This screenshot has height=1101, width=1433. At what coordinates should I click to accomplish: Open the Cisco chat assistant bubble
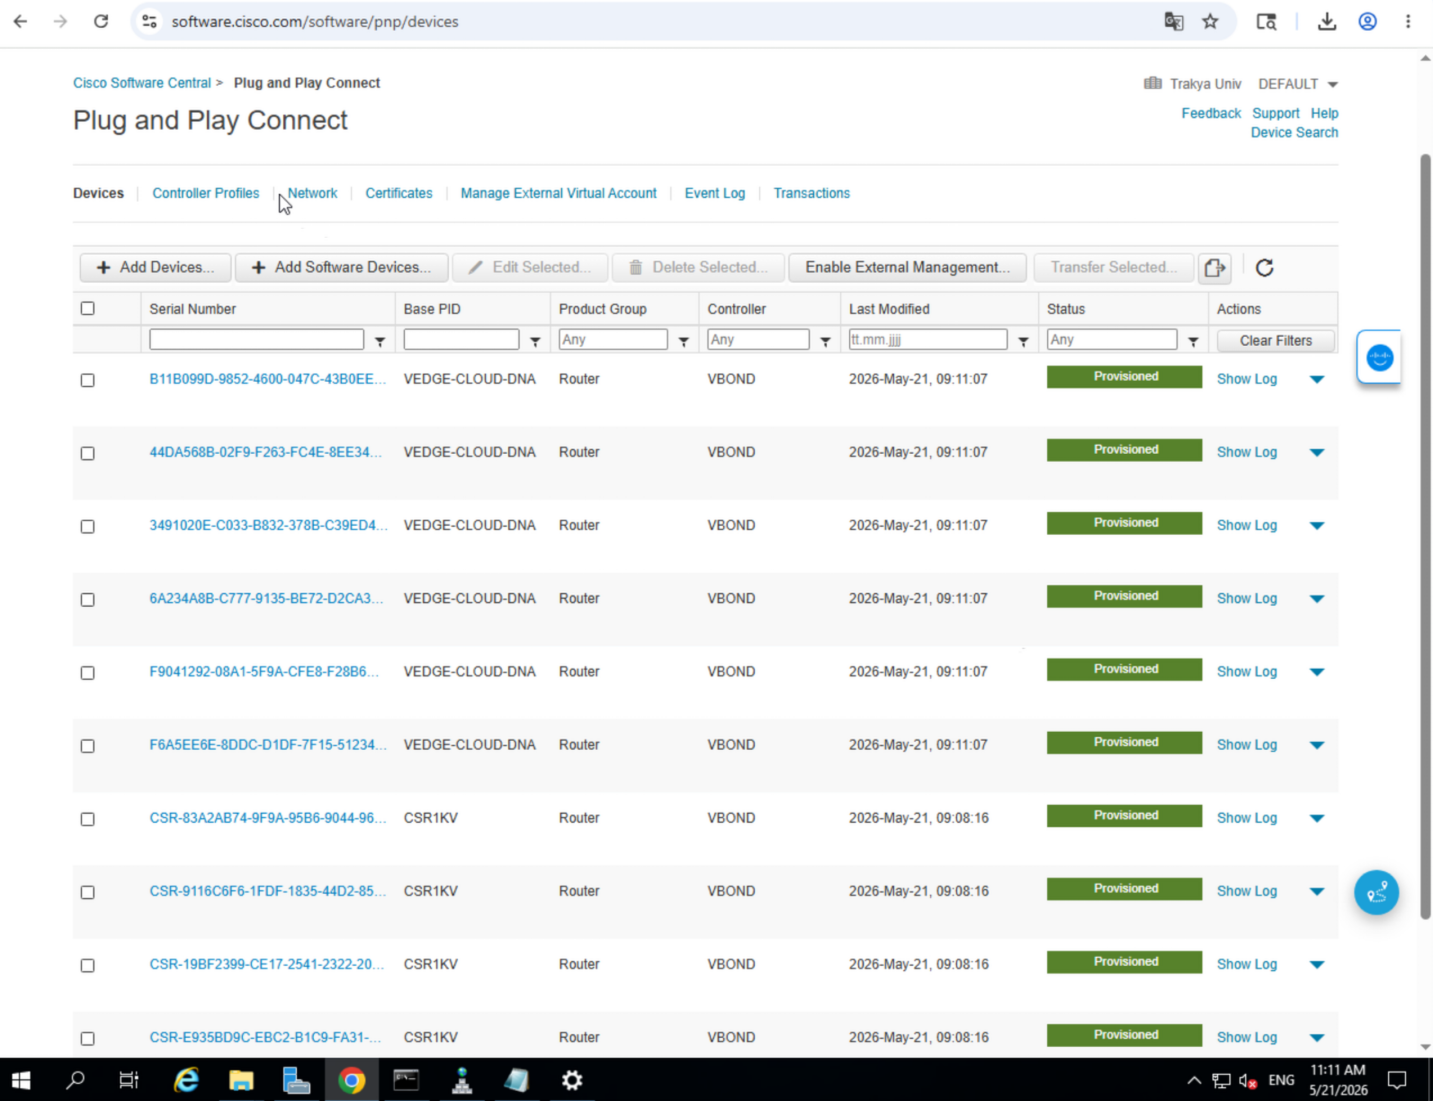click(1379, 357)
